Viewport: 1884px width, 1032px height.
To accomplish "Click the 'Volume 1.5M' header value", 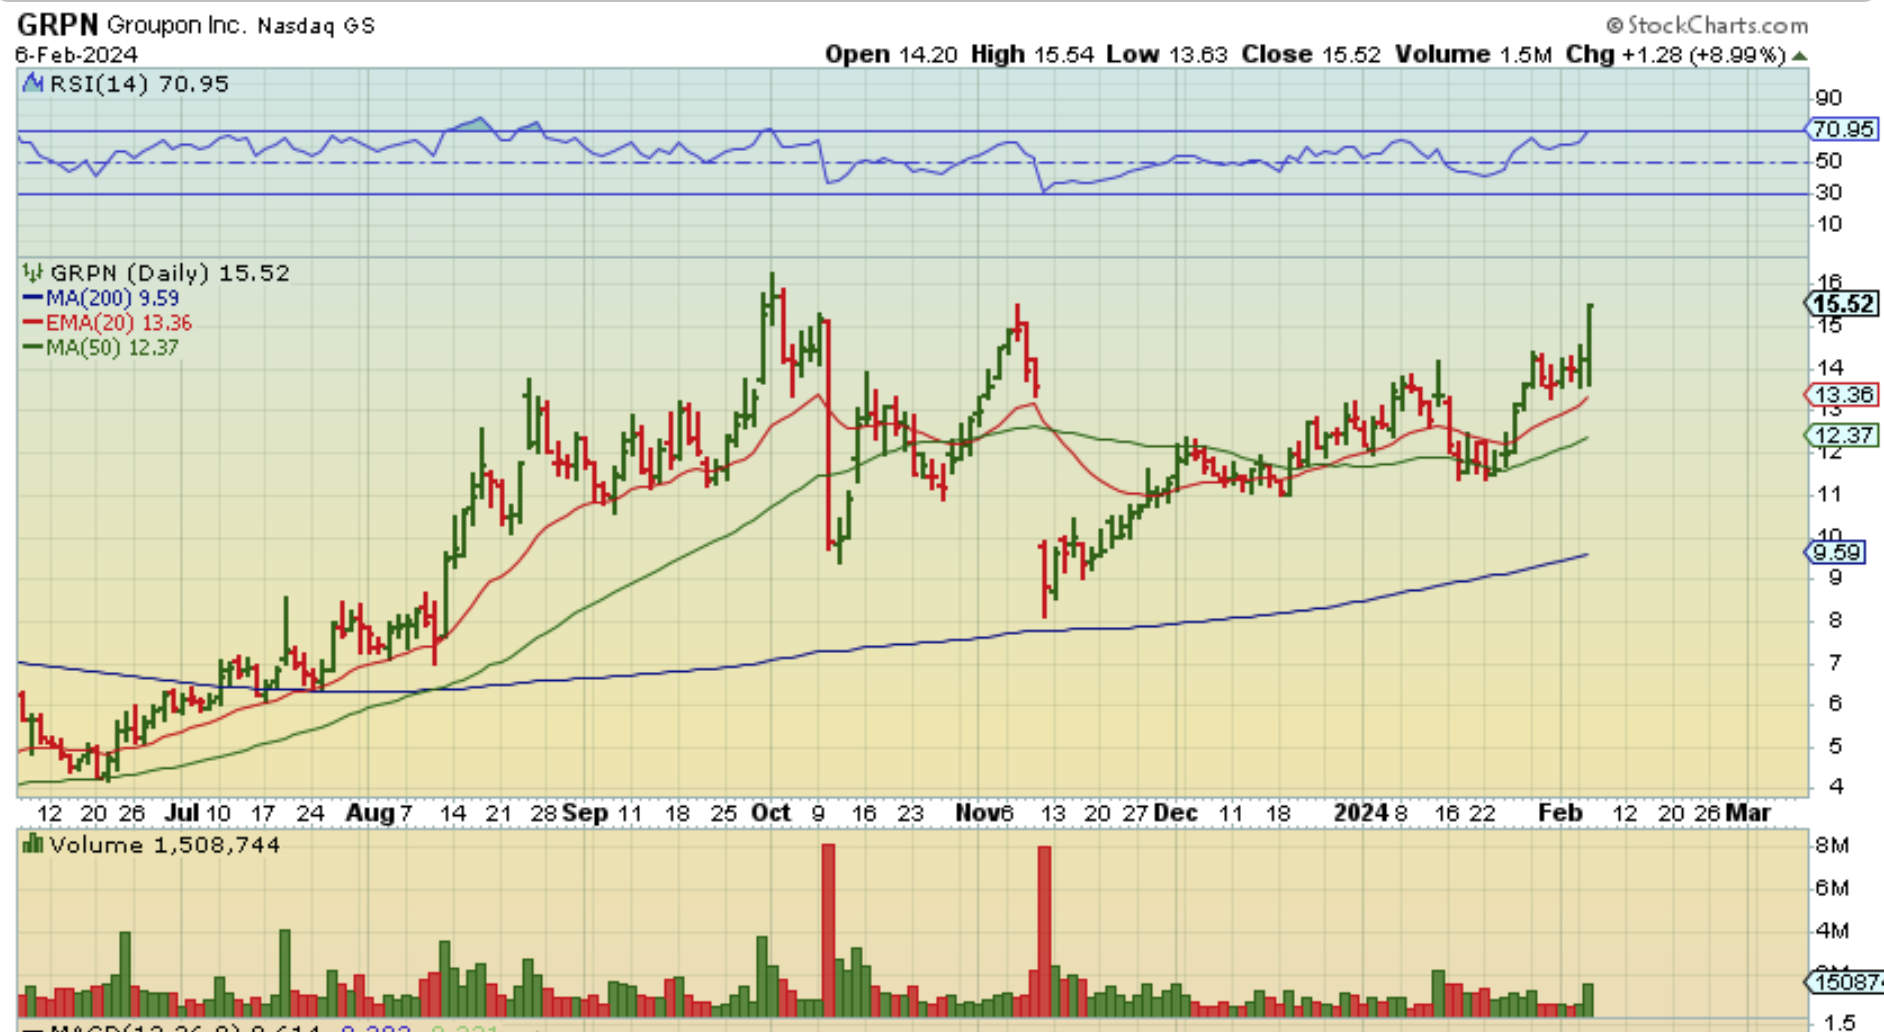I will click(x=1473, y=54).
